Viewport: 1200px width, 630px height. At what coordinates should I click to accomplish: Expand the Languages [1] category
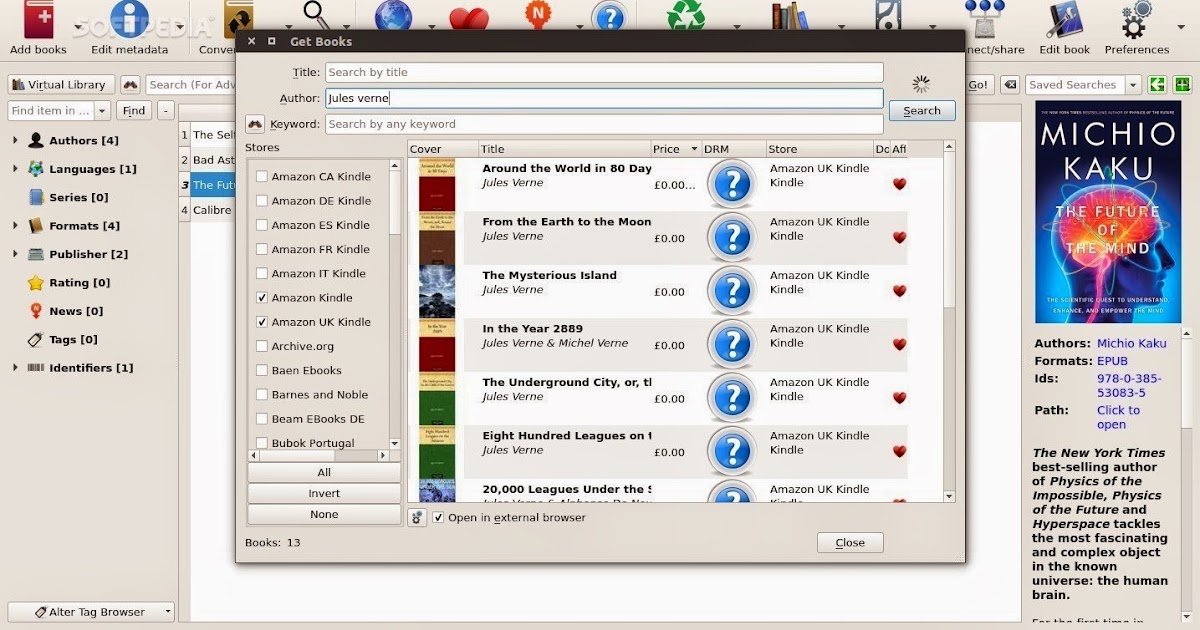point(15,169)
